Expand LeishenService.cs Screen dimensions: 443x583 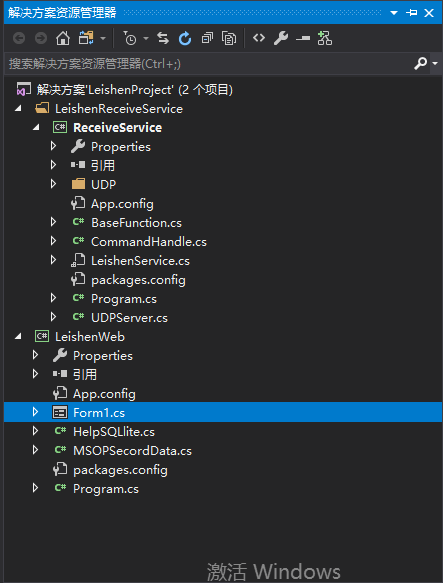pyautogui.click(x=54, y=260)
